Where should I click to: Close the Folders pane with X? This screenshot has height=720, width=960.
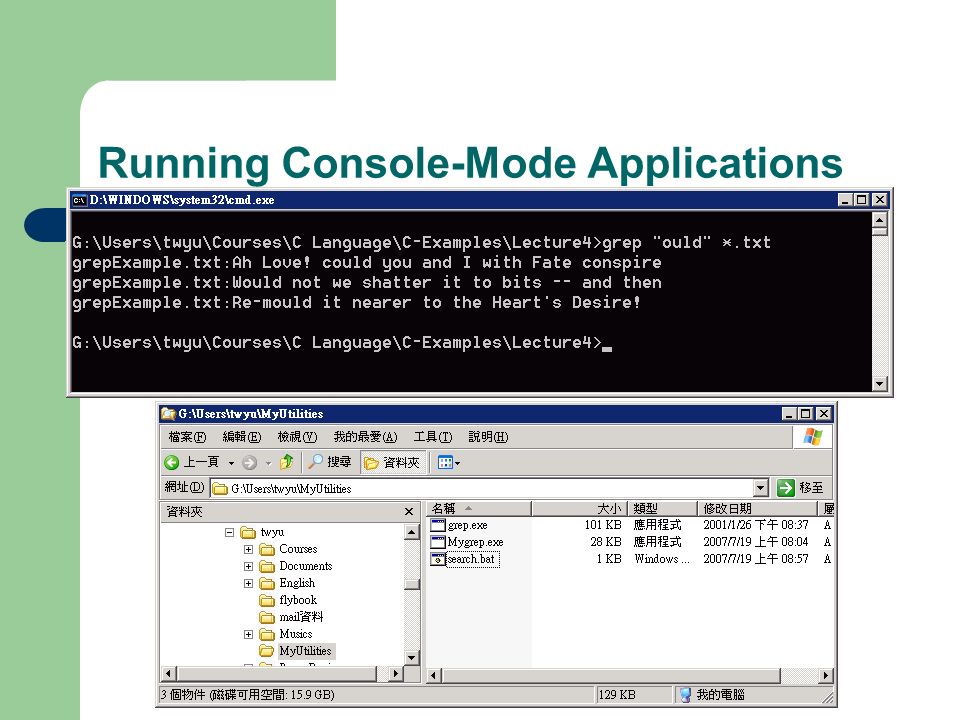(409, 511)
